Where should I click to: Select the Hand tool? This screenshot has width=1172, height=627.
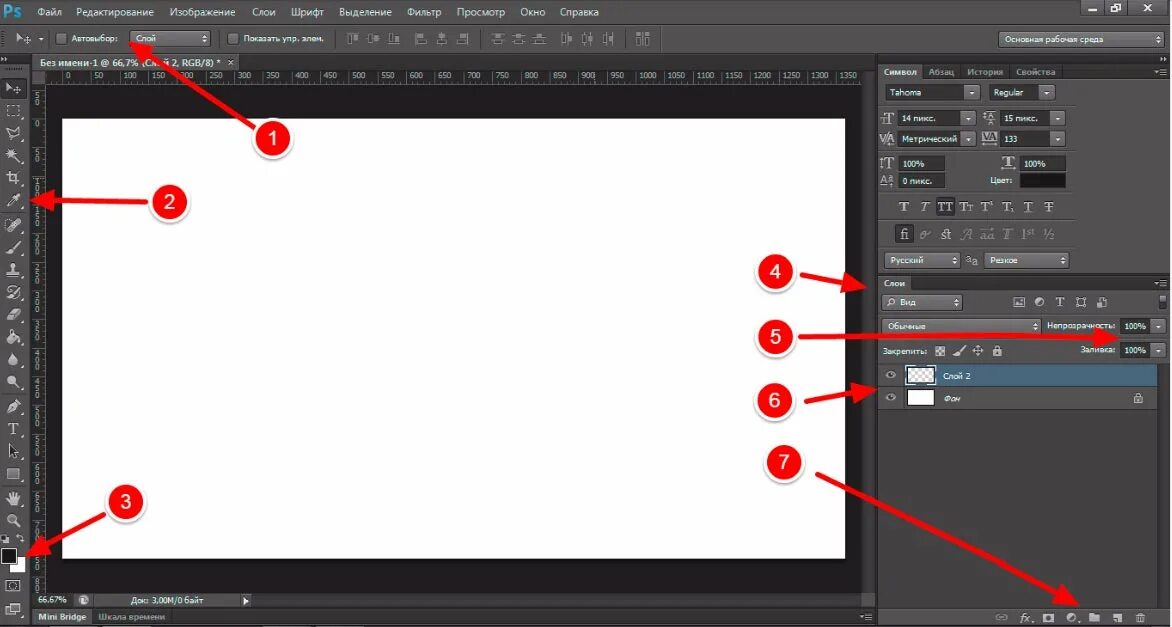pos(13,498)
